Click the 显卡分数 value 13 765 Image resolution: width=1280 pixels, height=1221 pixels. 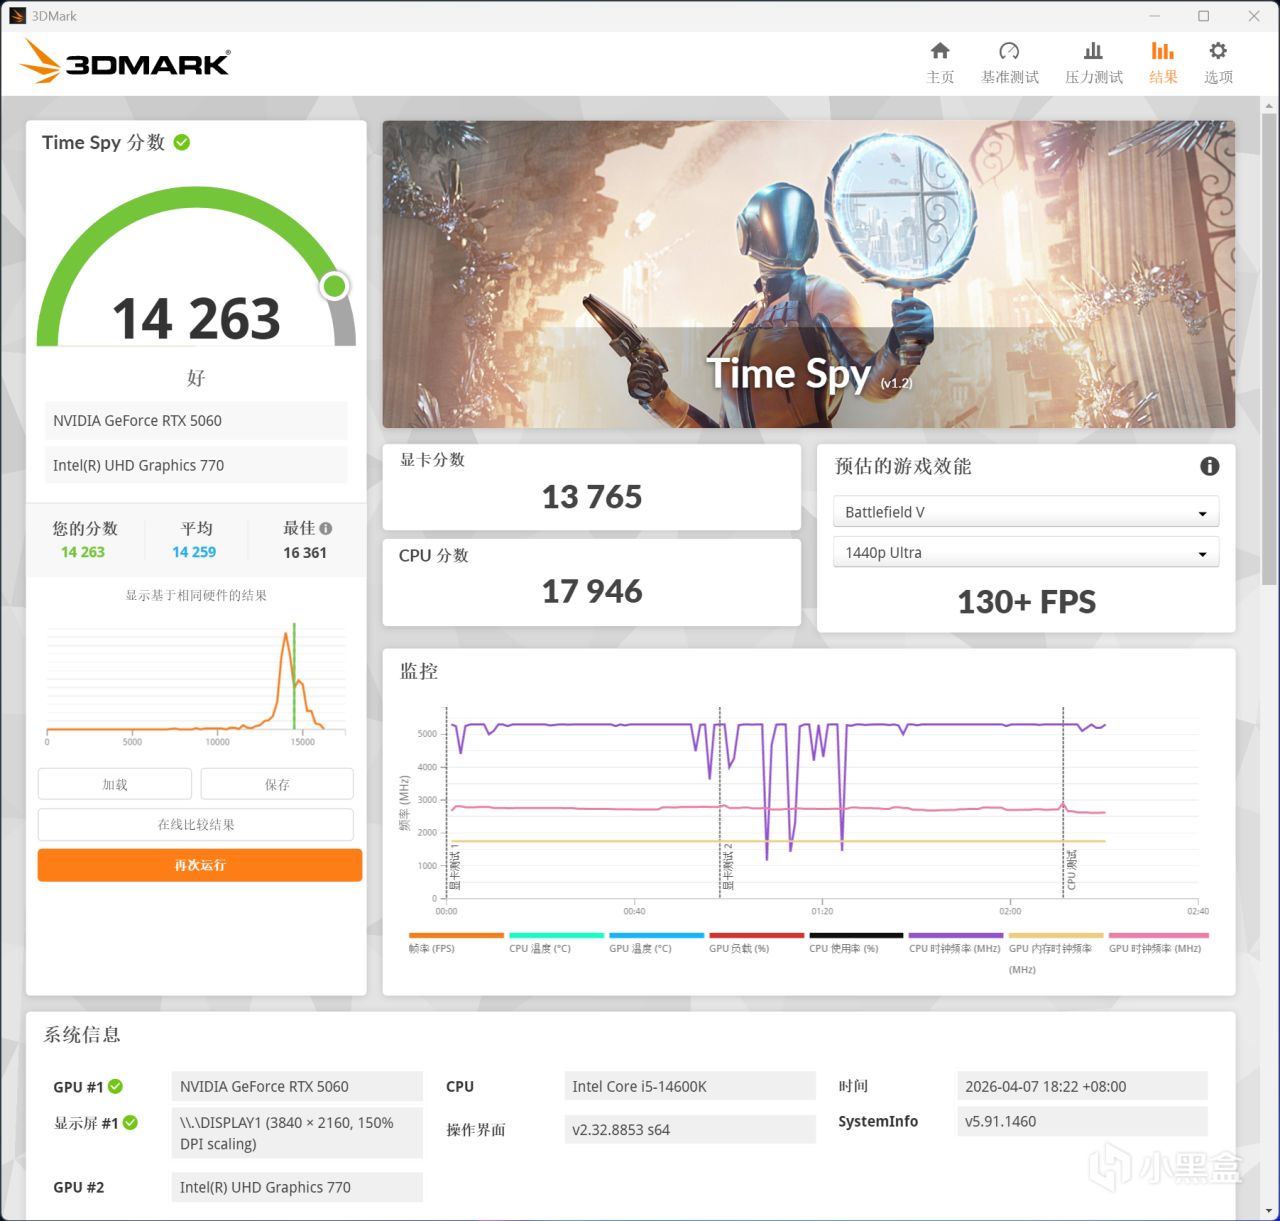pyautogui.click(x=592, y=497)
